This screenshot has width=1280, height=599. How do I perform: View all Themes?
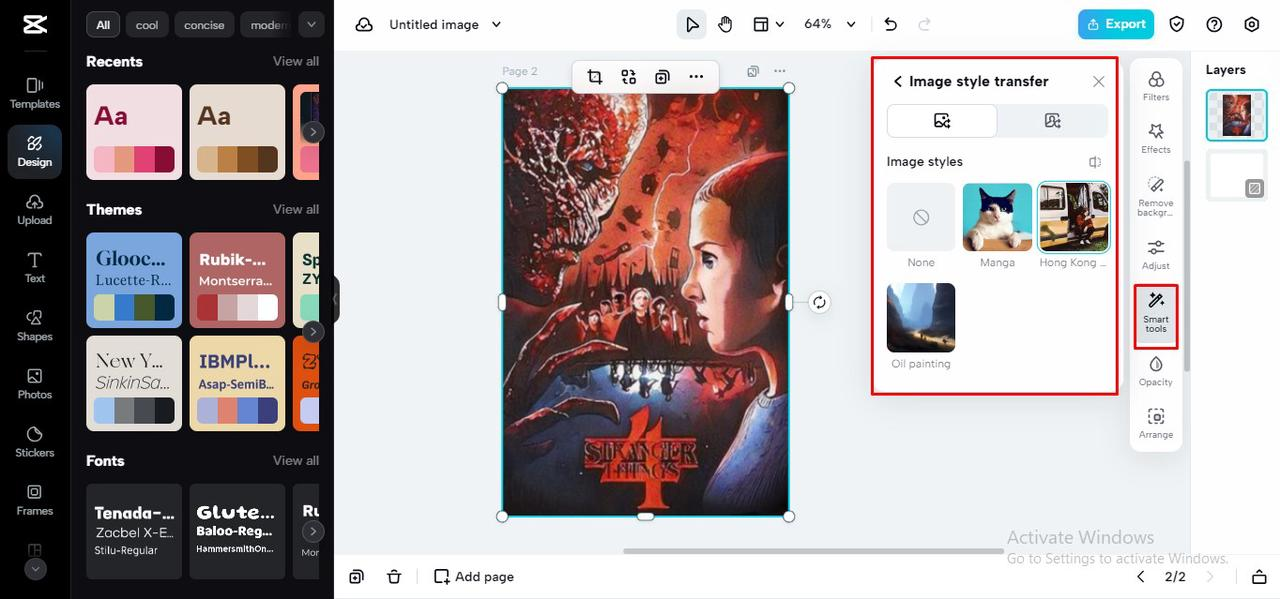296,209
